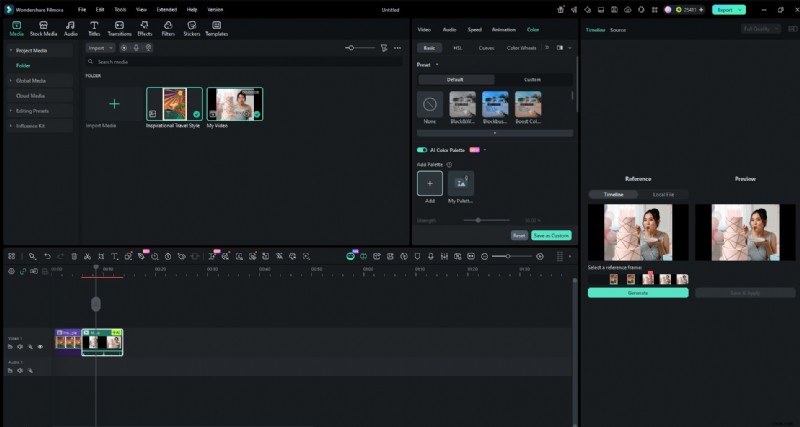
Task: Open the Stickers panel
Action: pyautogui.click(x=192, y=29)
